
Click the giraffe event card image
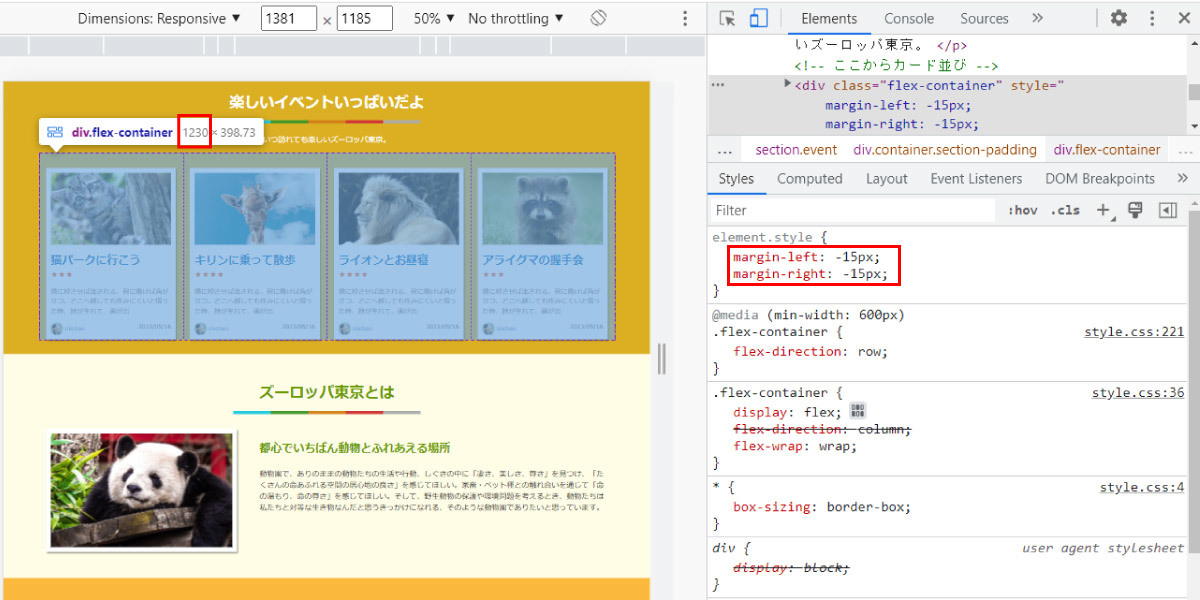(x=254, y=208)
